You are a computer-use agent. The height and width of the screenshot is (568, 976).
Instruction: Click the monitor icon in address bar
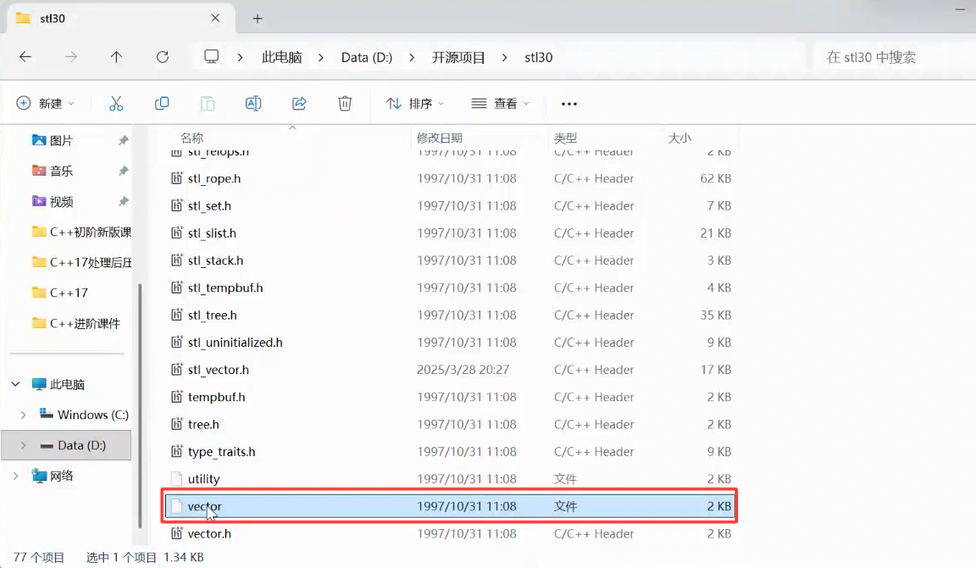[212, 57]
